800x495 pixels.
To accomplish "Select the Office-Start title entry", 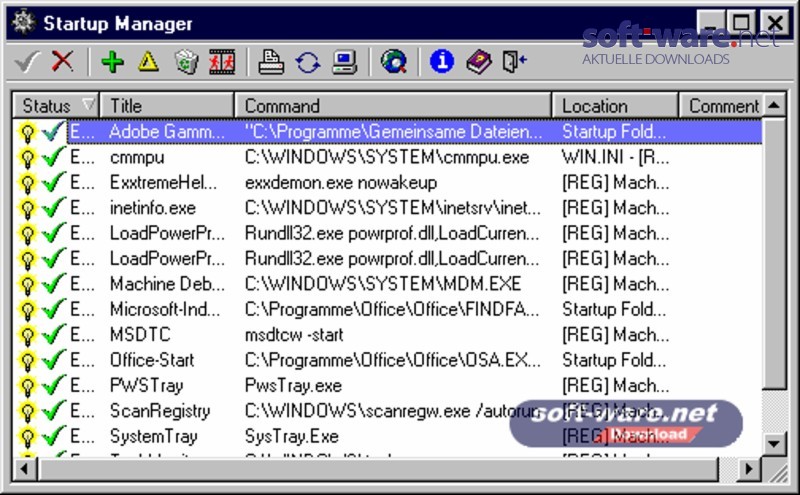I will pyautogui.click(x=152, y=360).
